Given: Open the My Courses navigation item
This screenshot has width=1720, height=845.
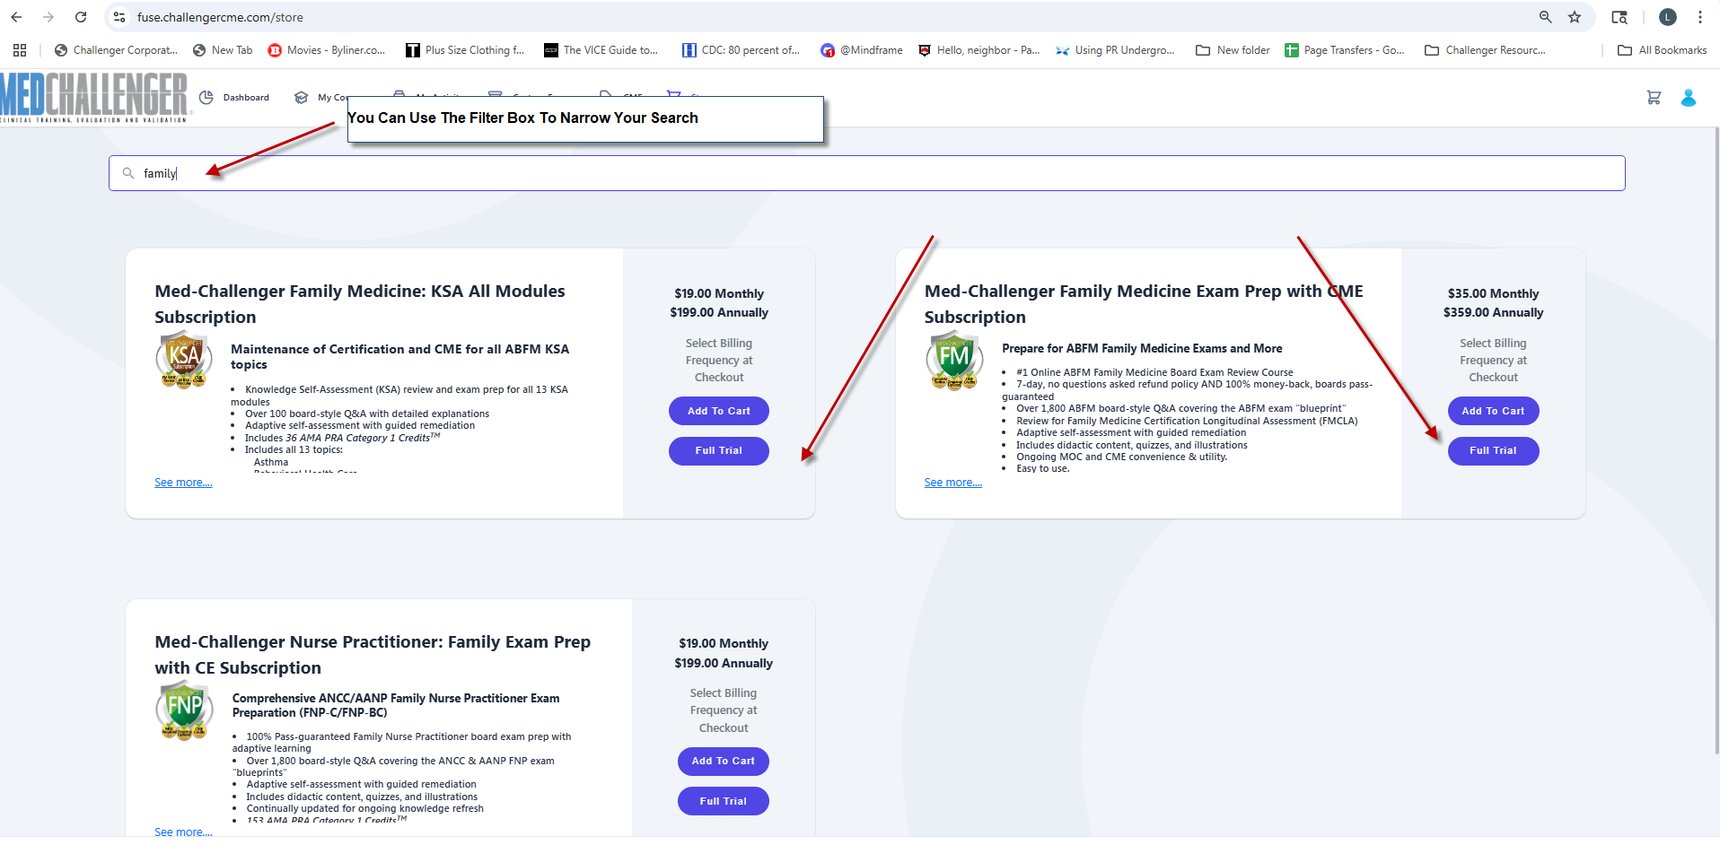Looking at the screenshot, I should click(x=322, y=98).
